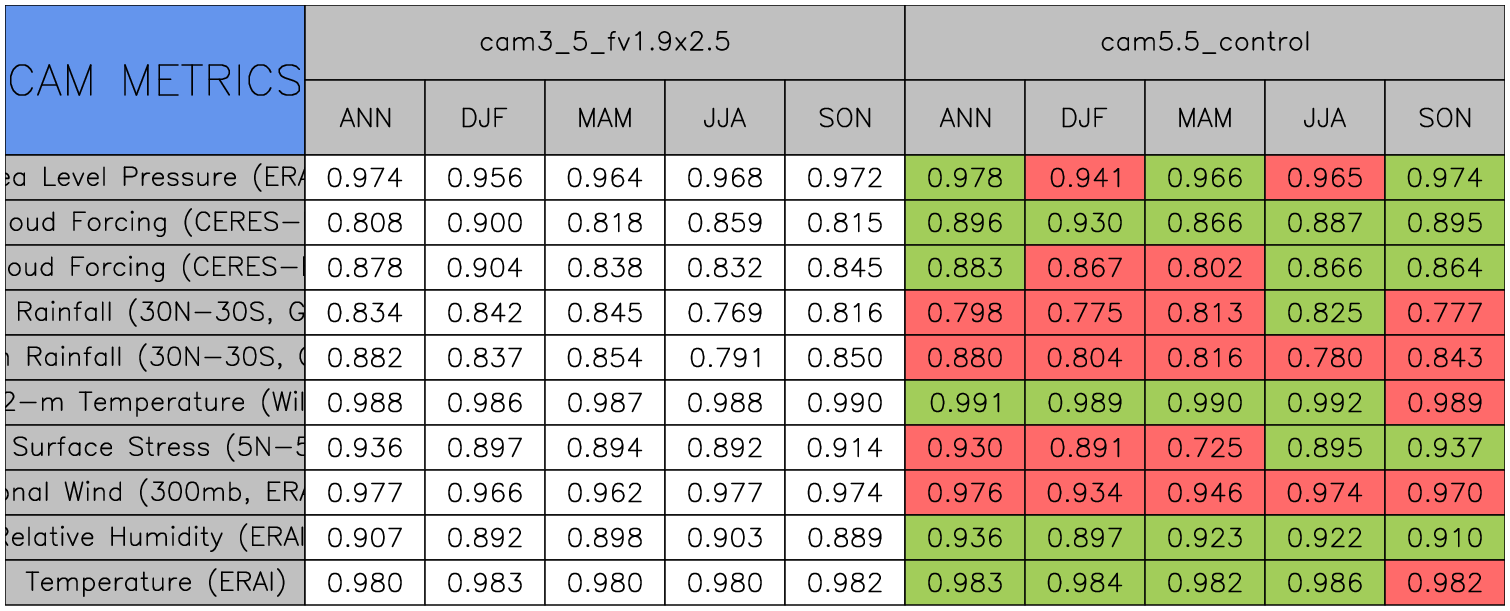Click the green cell showing 0.991
The width and height of the screenshot is (1510, 611).
(x=965, y=403)
